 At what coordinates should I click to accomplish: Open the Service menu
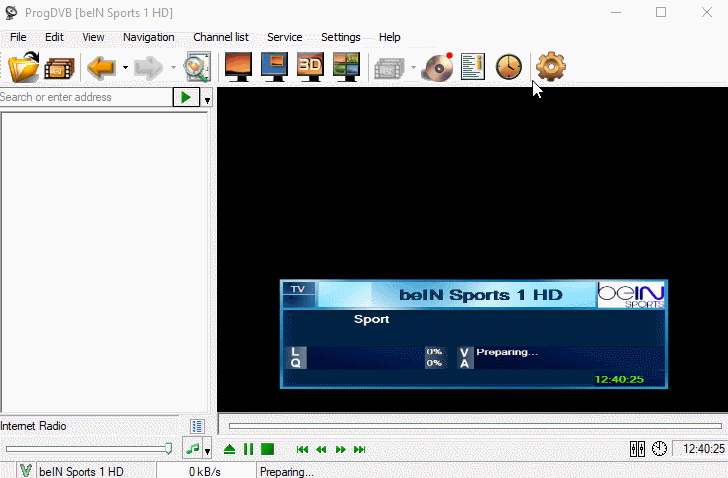(x=285, y=37)
